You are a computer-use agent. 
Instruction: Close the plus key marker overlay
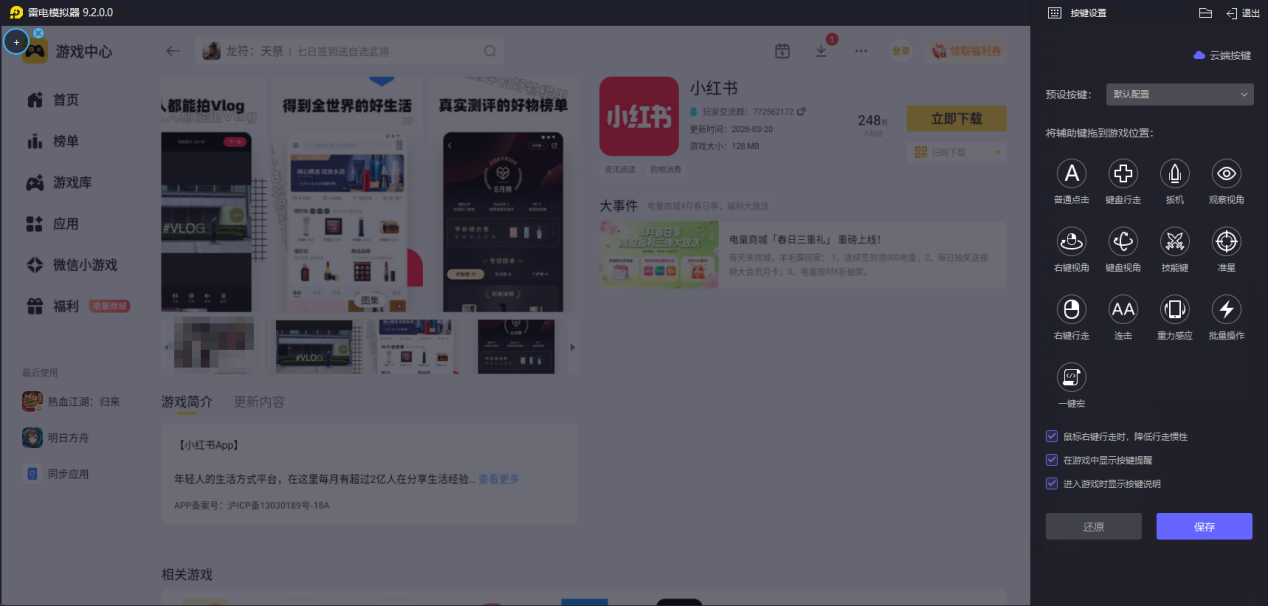point(38,33)
